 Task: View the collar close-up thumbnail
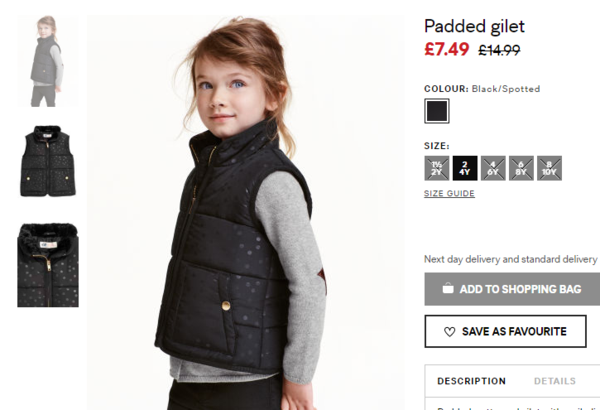(x=48, y=265)
